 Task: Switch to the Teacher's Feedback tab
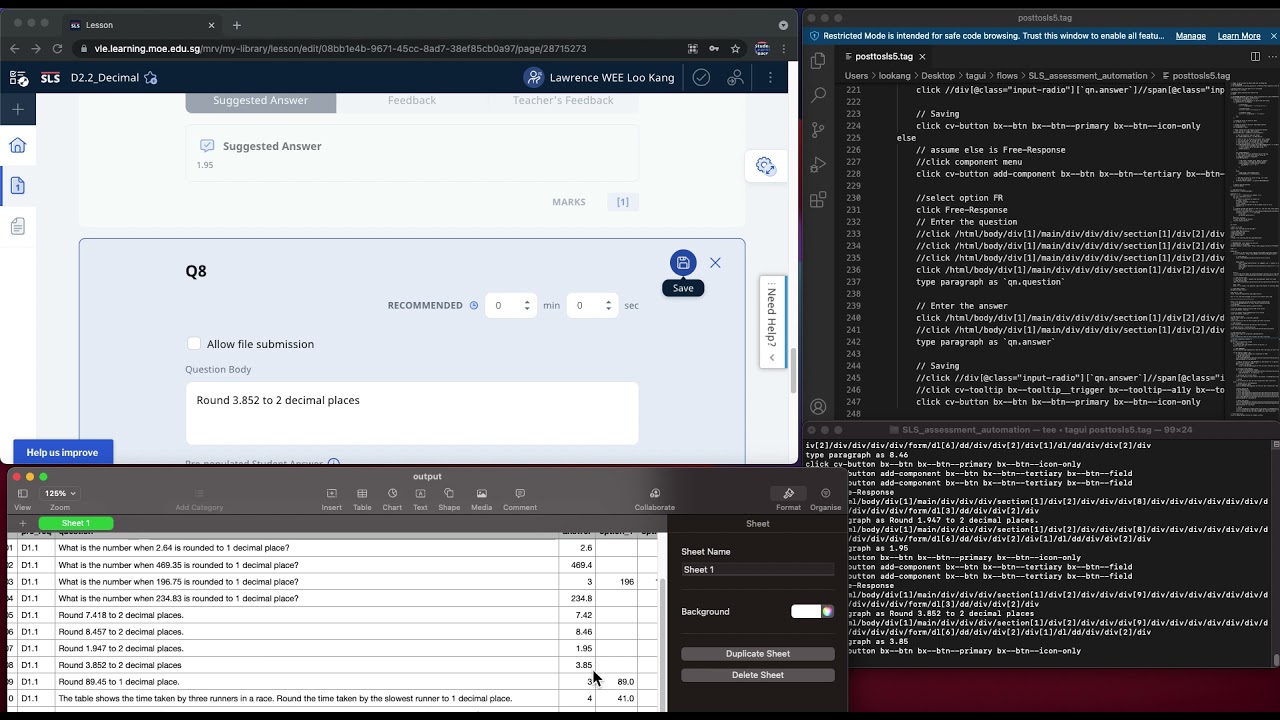point(563,100)
